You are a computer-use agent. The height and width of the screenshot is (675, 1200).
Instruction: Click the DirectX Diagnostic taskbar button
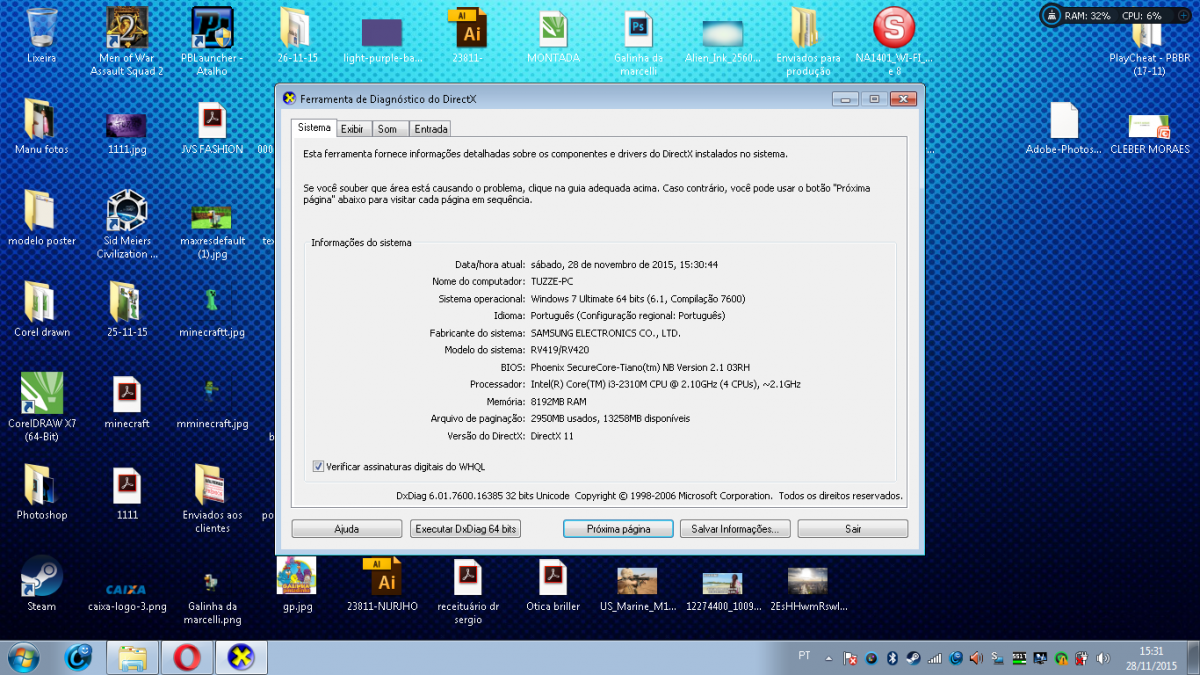point(241,657)
